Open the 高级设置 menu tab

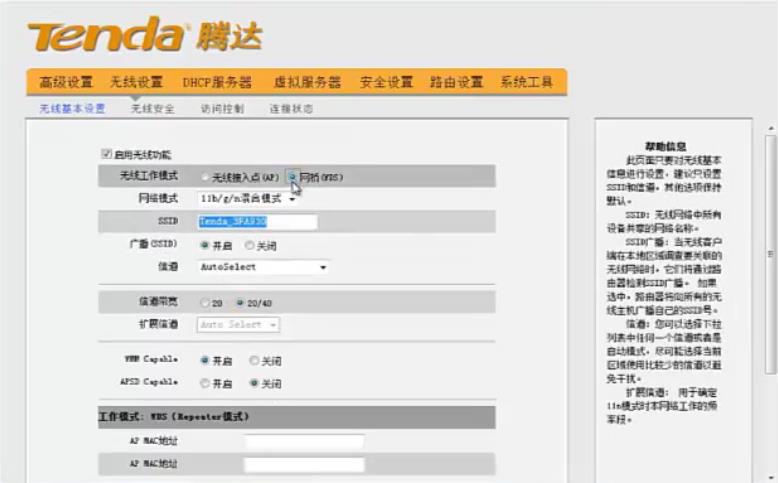tap(66, 82)
